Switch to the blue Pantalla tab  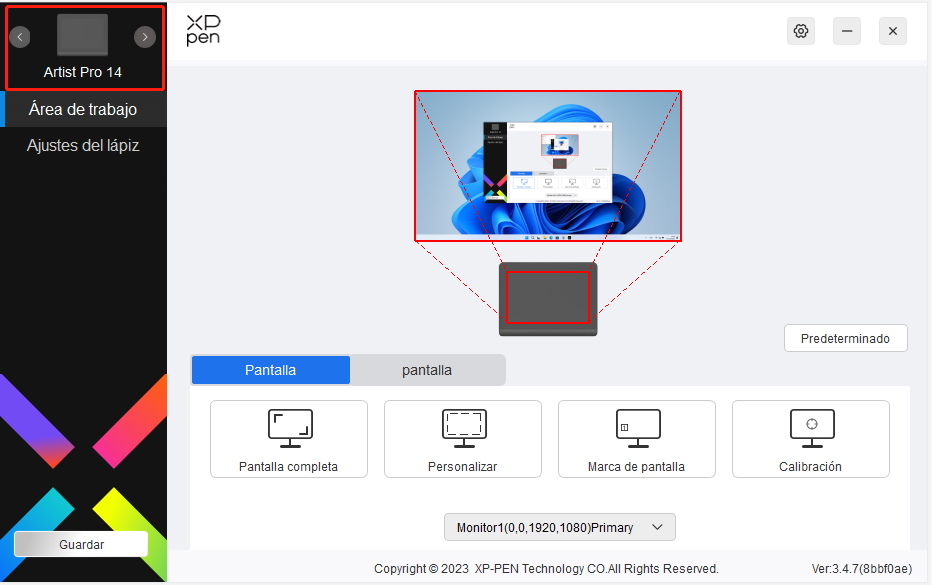270,370
